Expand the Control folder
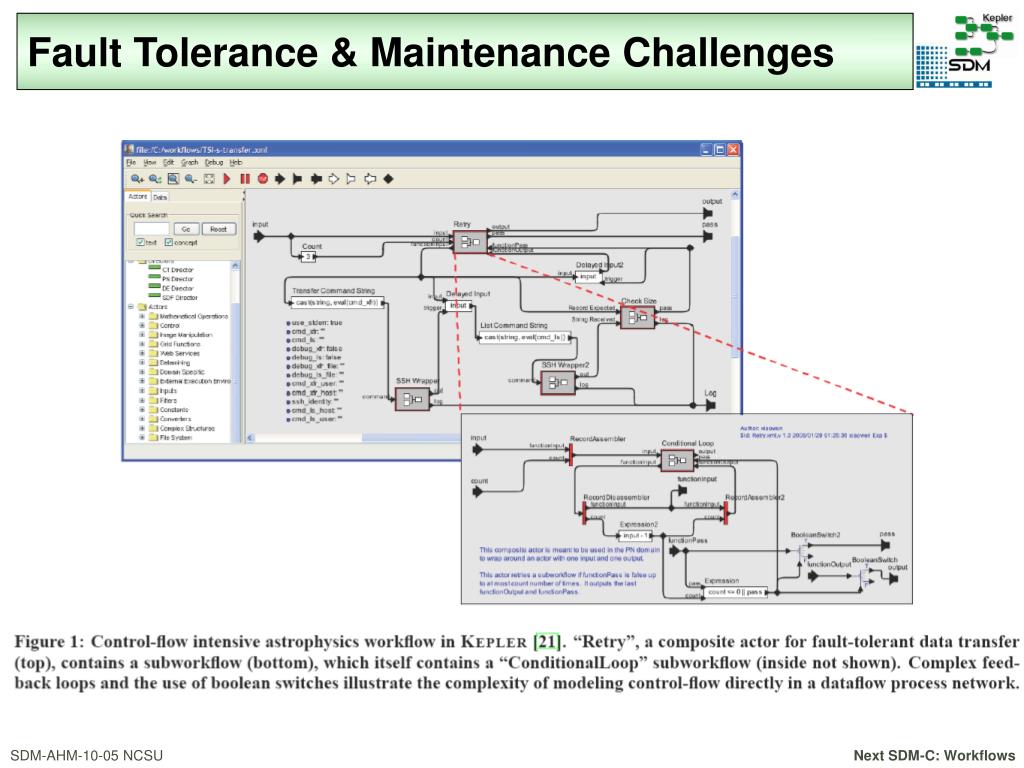 142,325
